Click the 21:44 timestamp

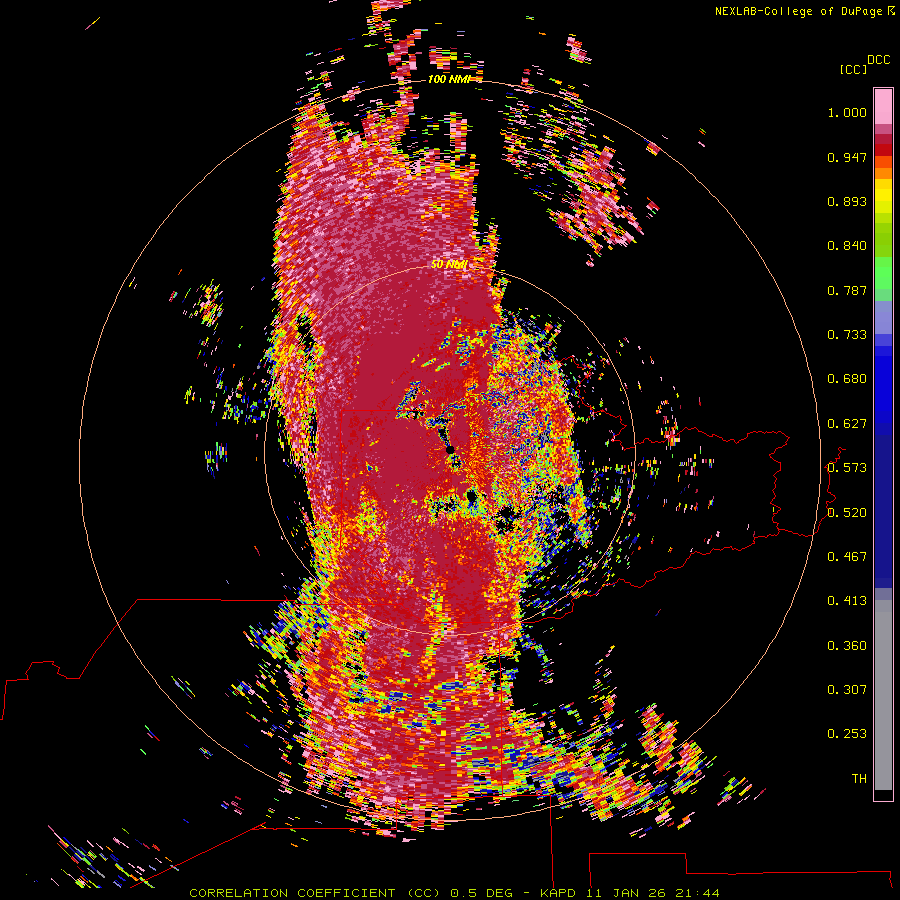pyautogui.click(x=698, y=893)
